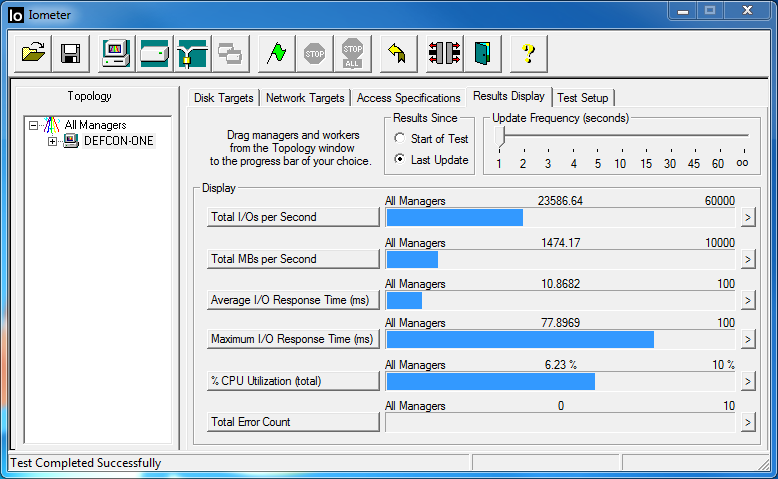Image resolution: width=778 pixels, height=479 pixels.
Task: Adjust the Update Frequency slider
Action: click(499, 138)
